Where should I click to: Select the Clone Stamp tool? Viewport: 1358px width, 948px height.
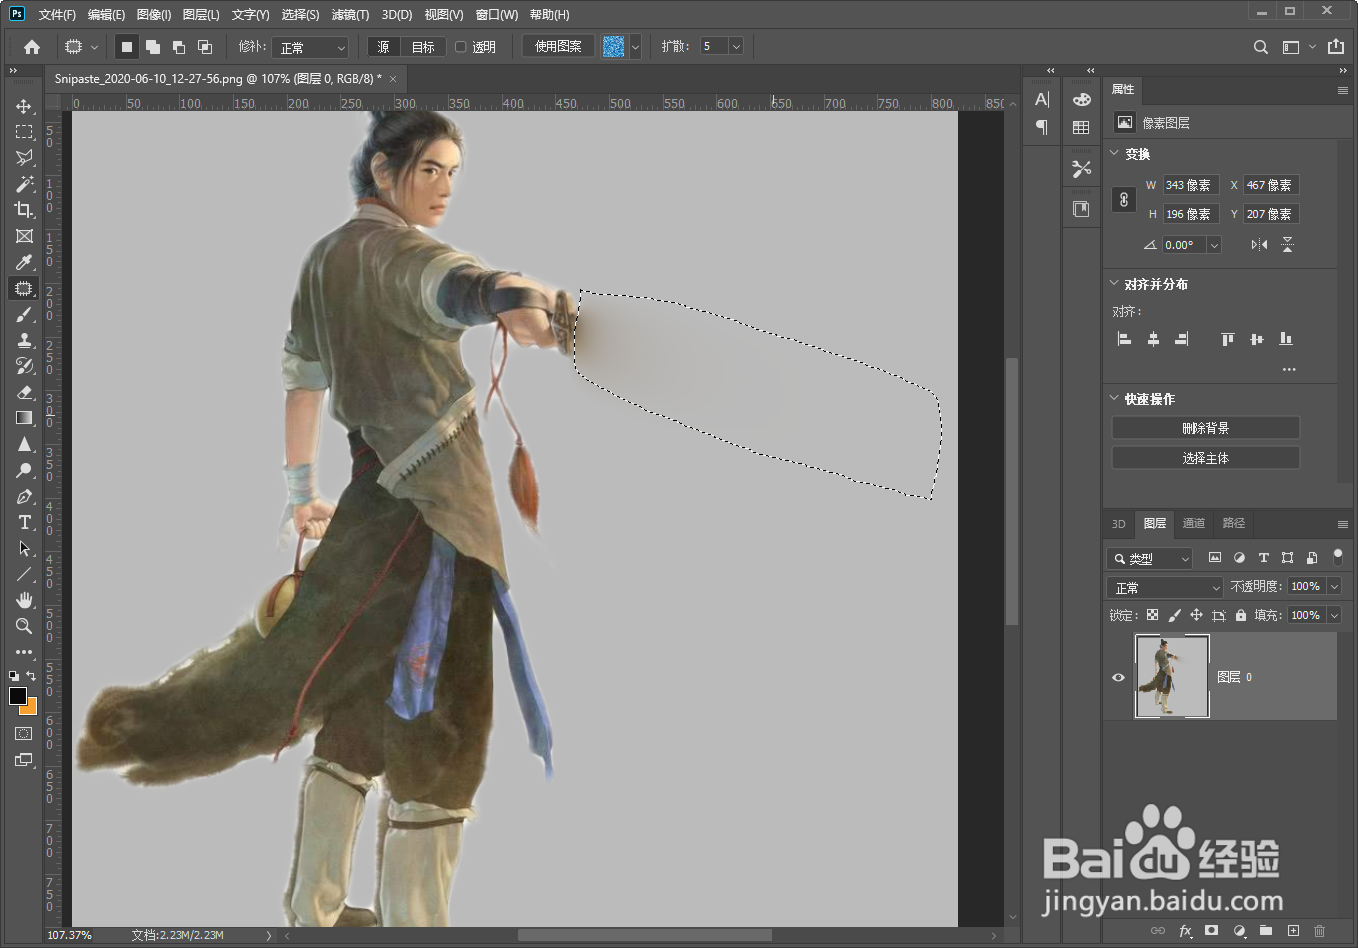pos(24,340)
